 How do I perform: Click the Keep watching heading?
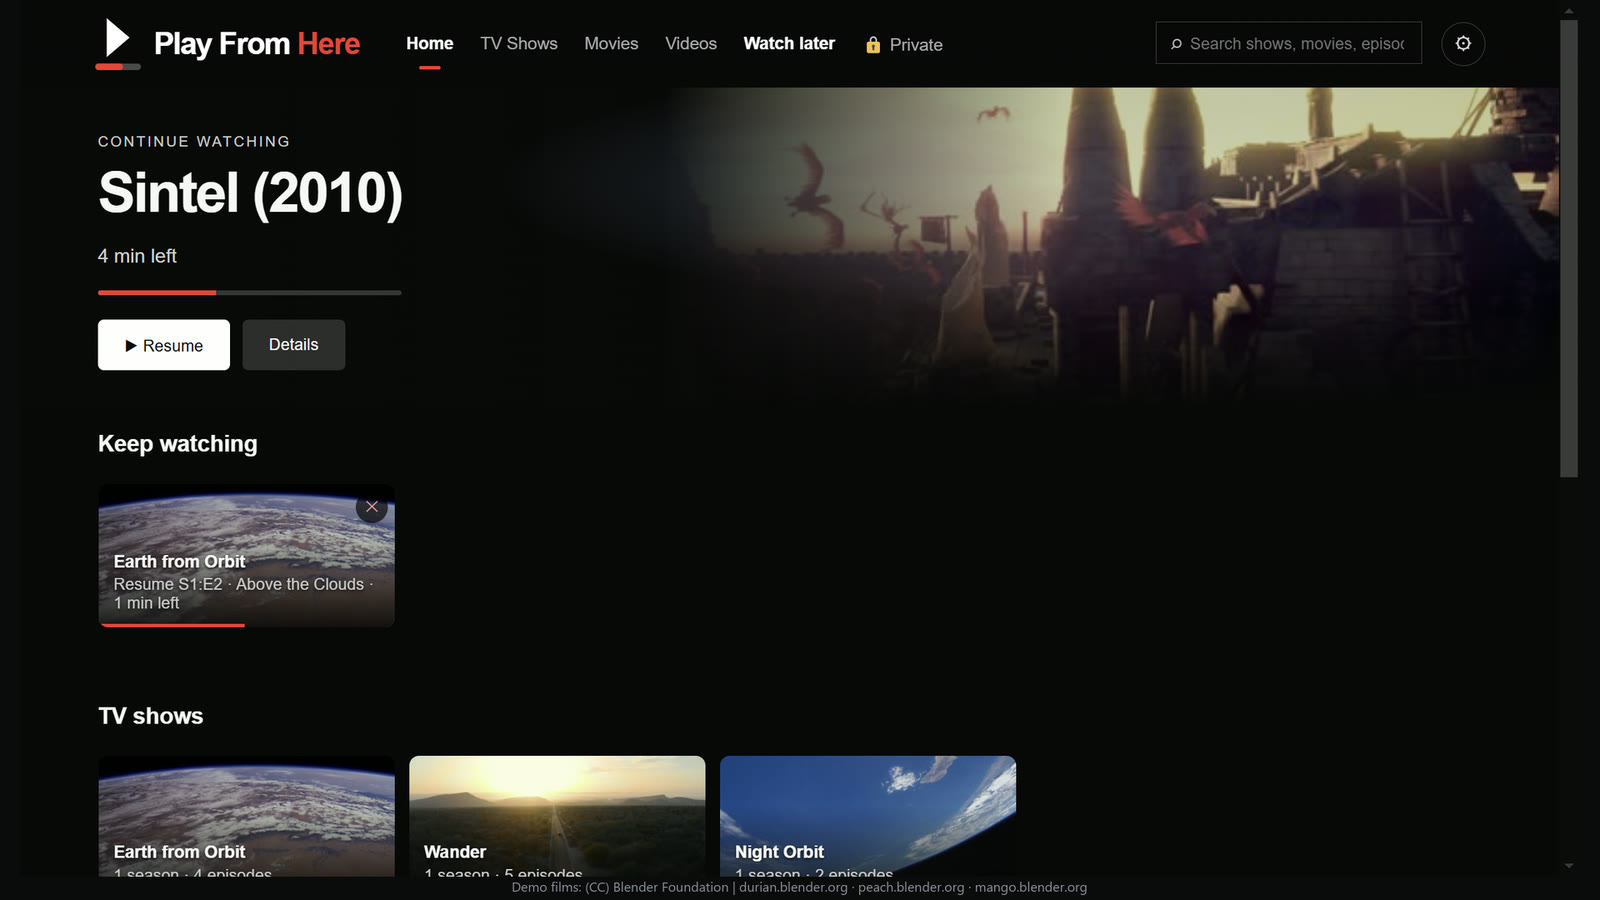tap(178, 444)
